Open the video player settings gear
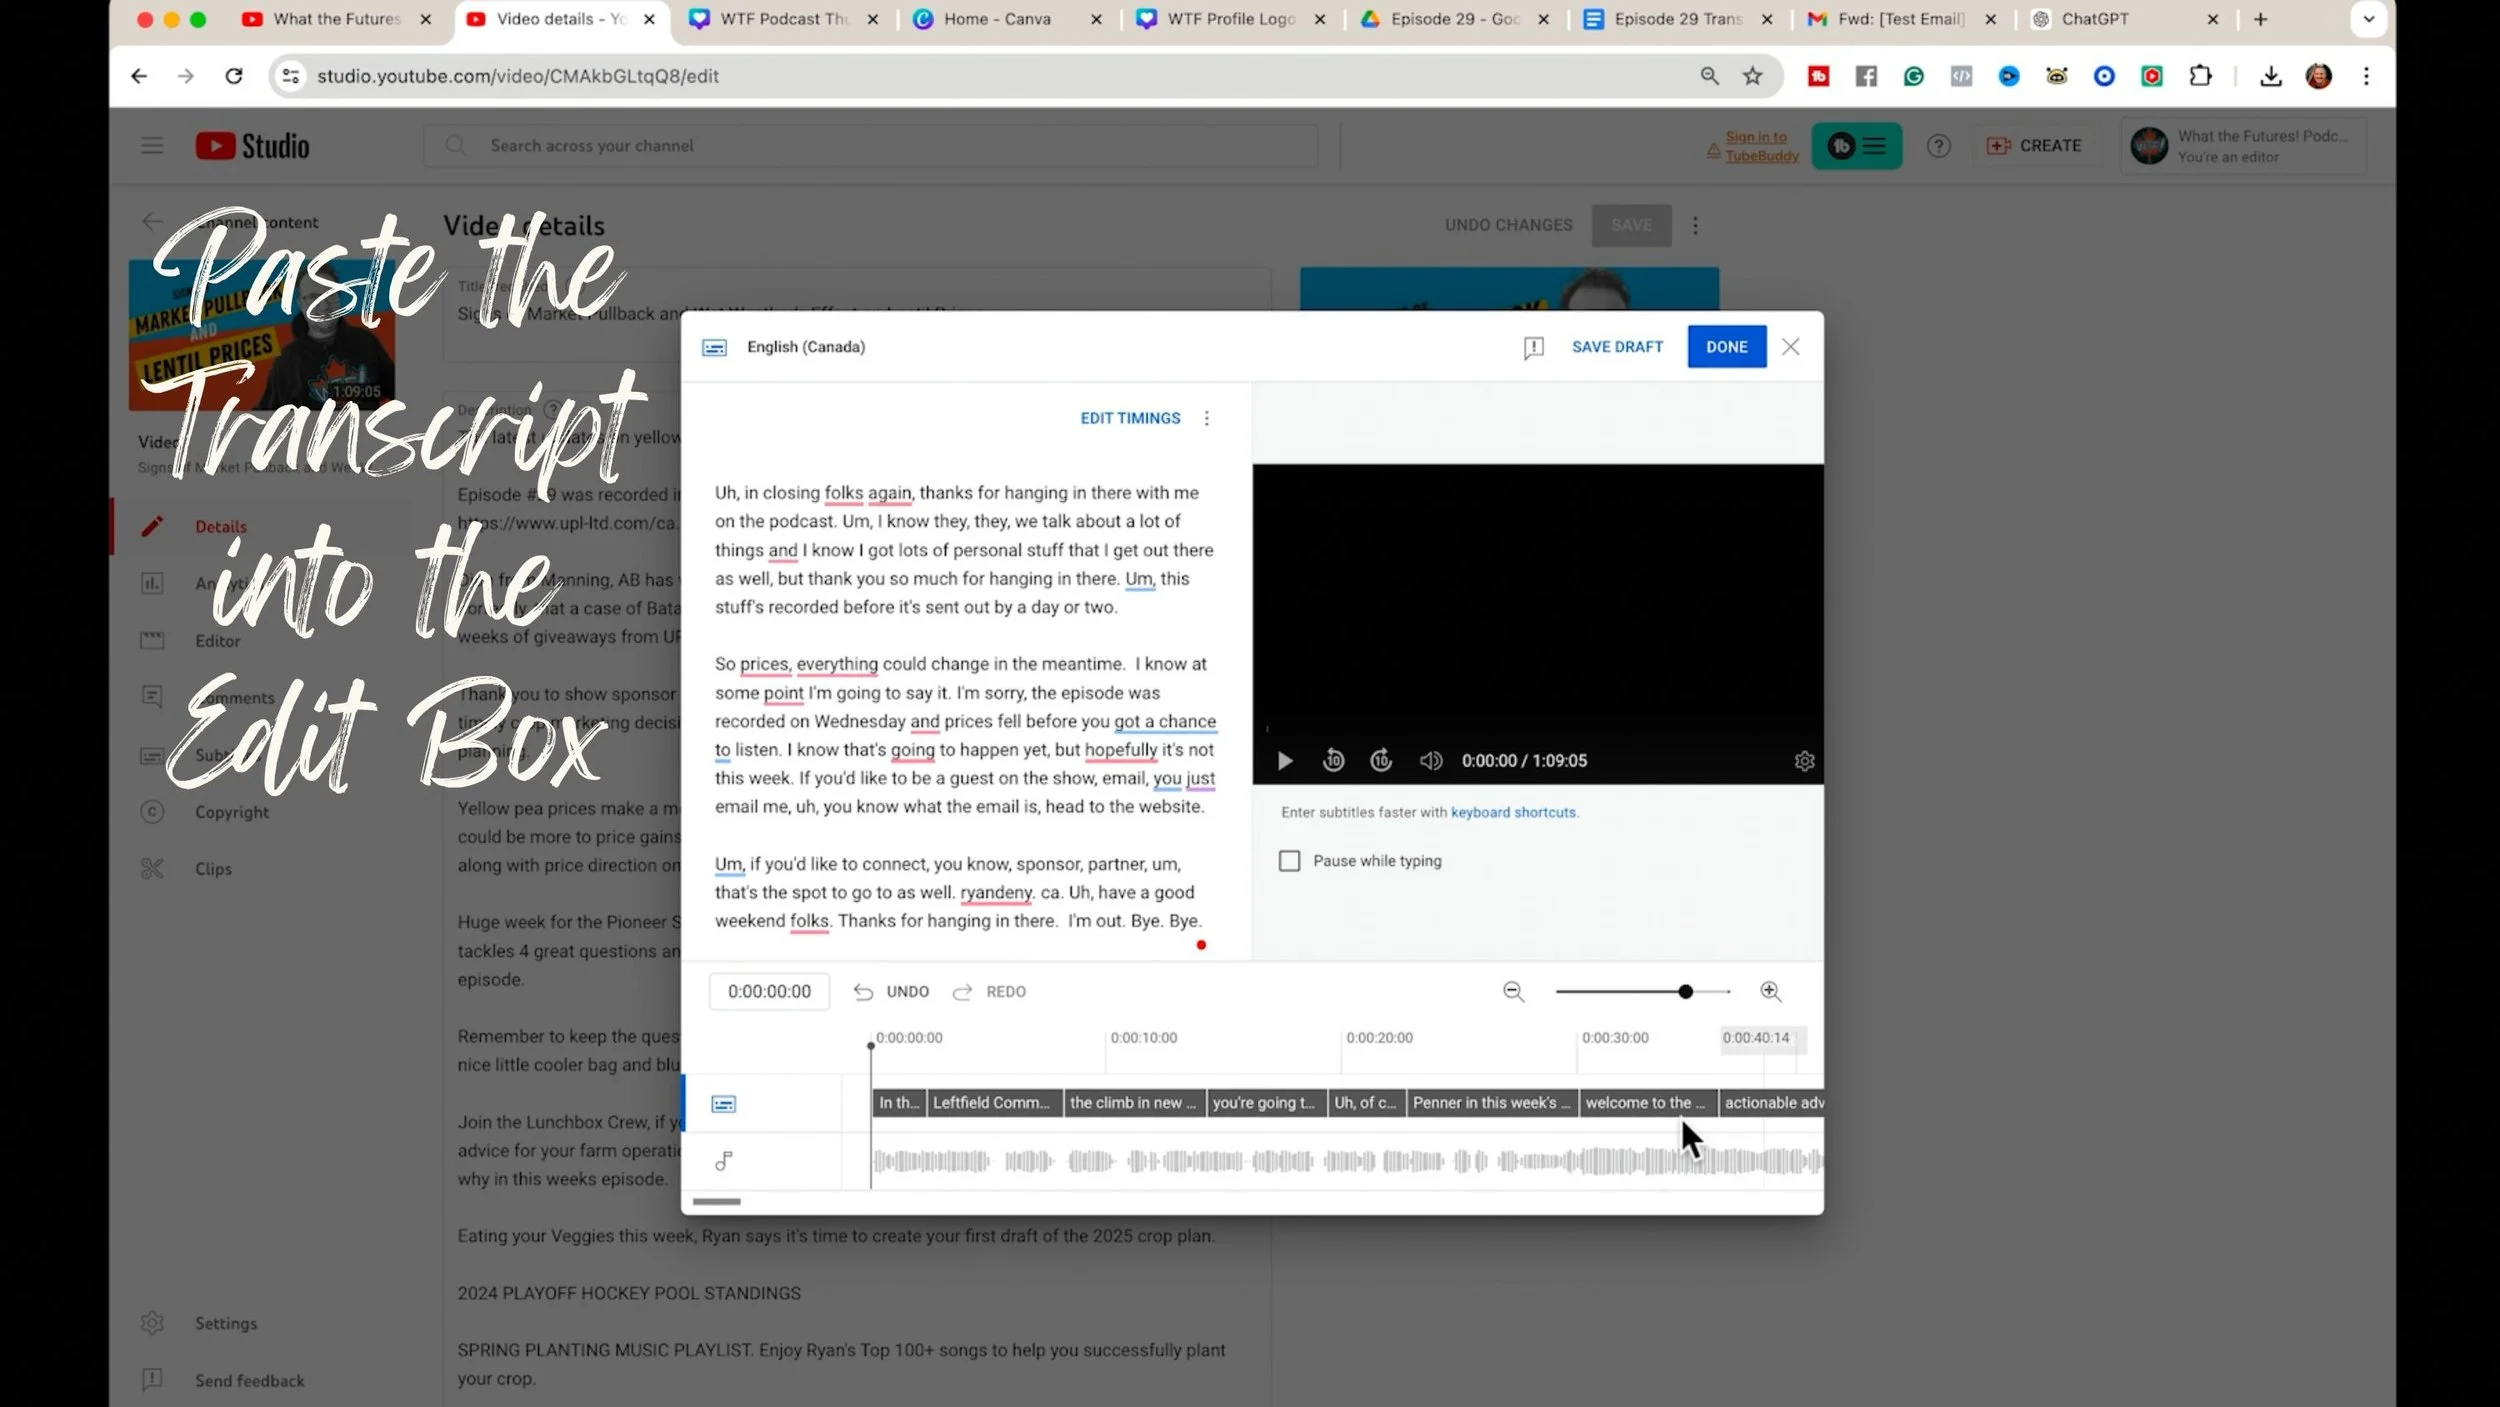The image size is (2500, 1407). coord(1804,761)
